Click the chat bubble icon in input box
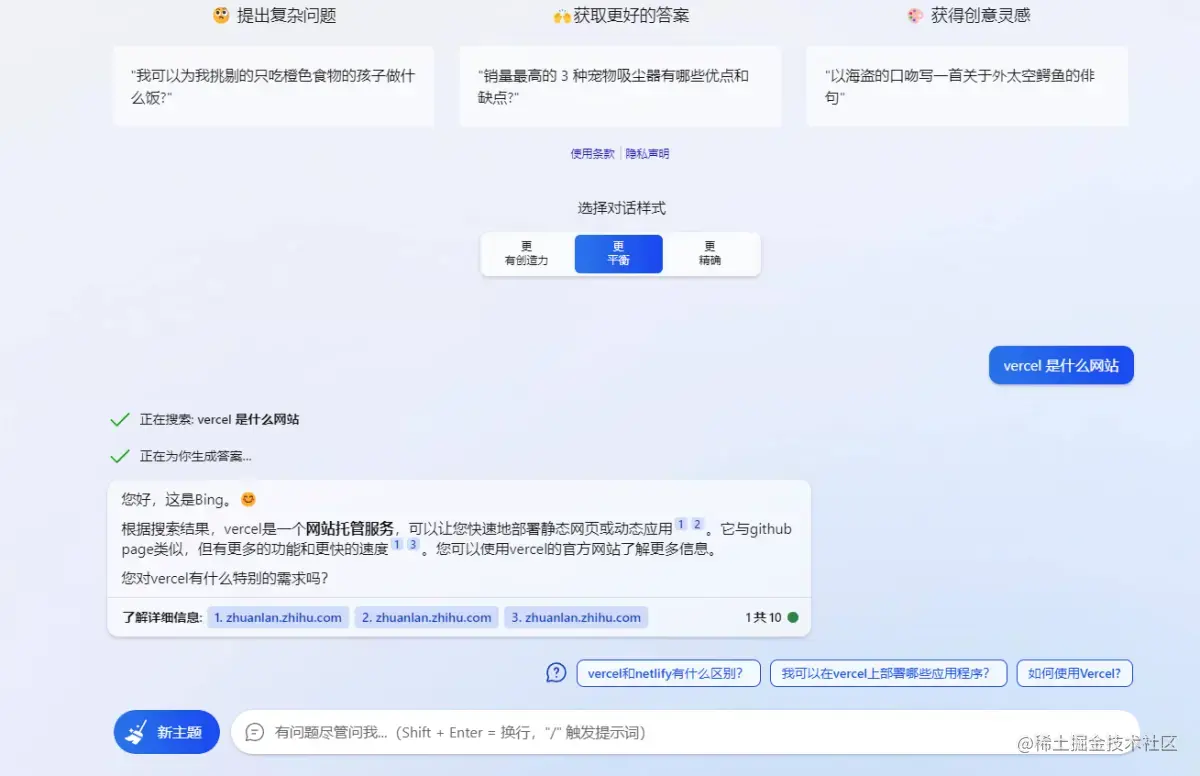Image resolution: width=1200 pixels, height=776 pixels. [254, 732]
